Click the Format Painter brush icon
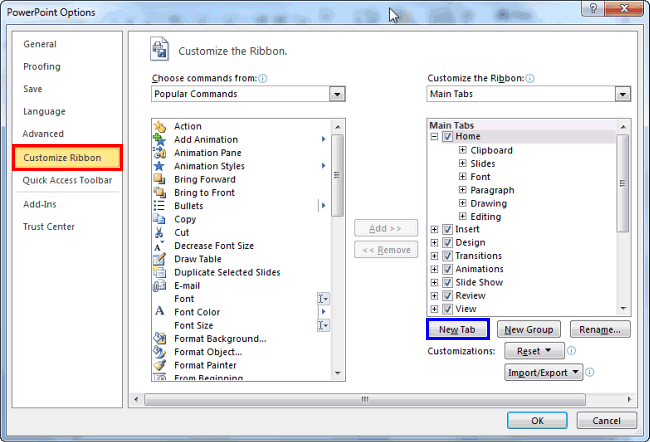Screen dimensions: 650x442 point(160,365)
